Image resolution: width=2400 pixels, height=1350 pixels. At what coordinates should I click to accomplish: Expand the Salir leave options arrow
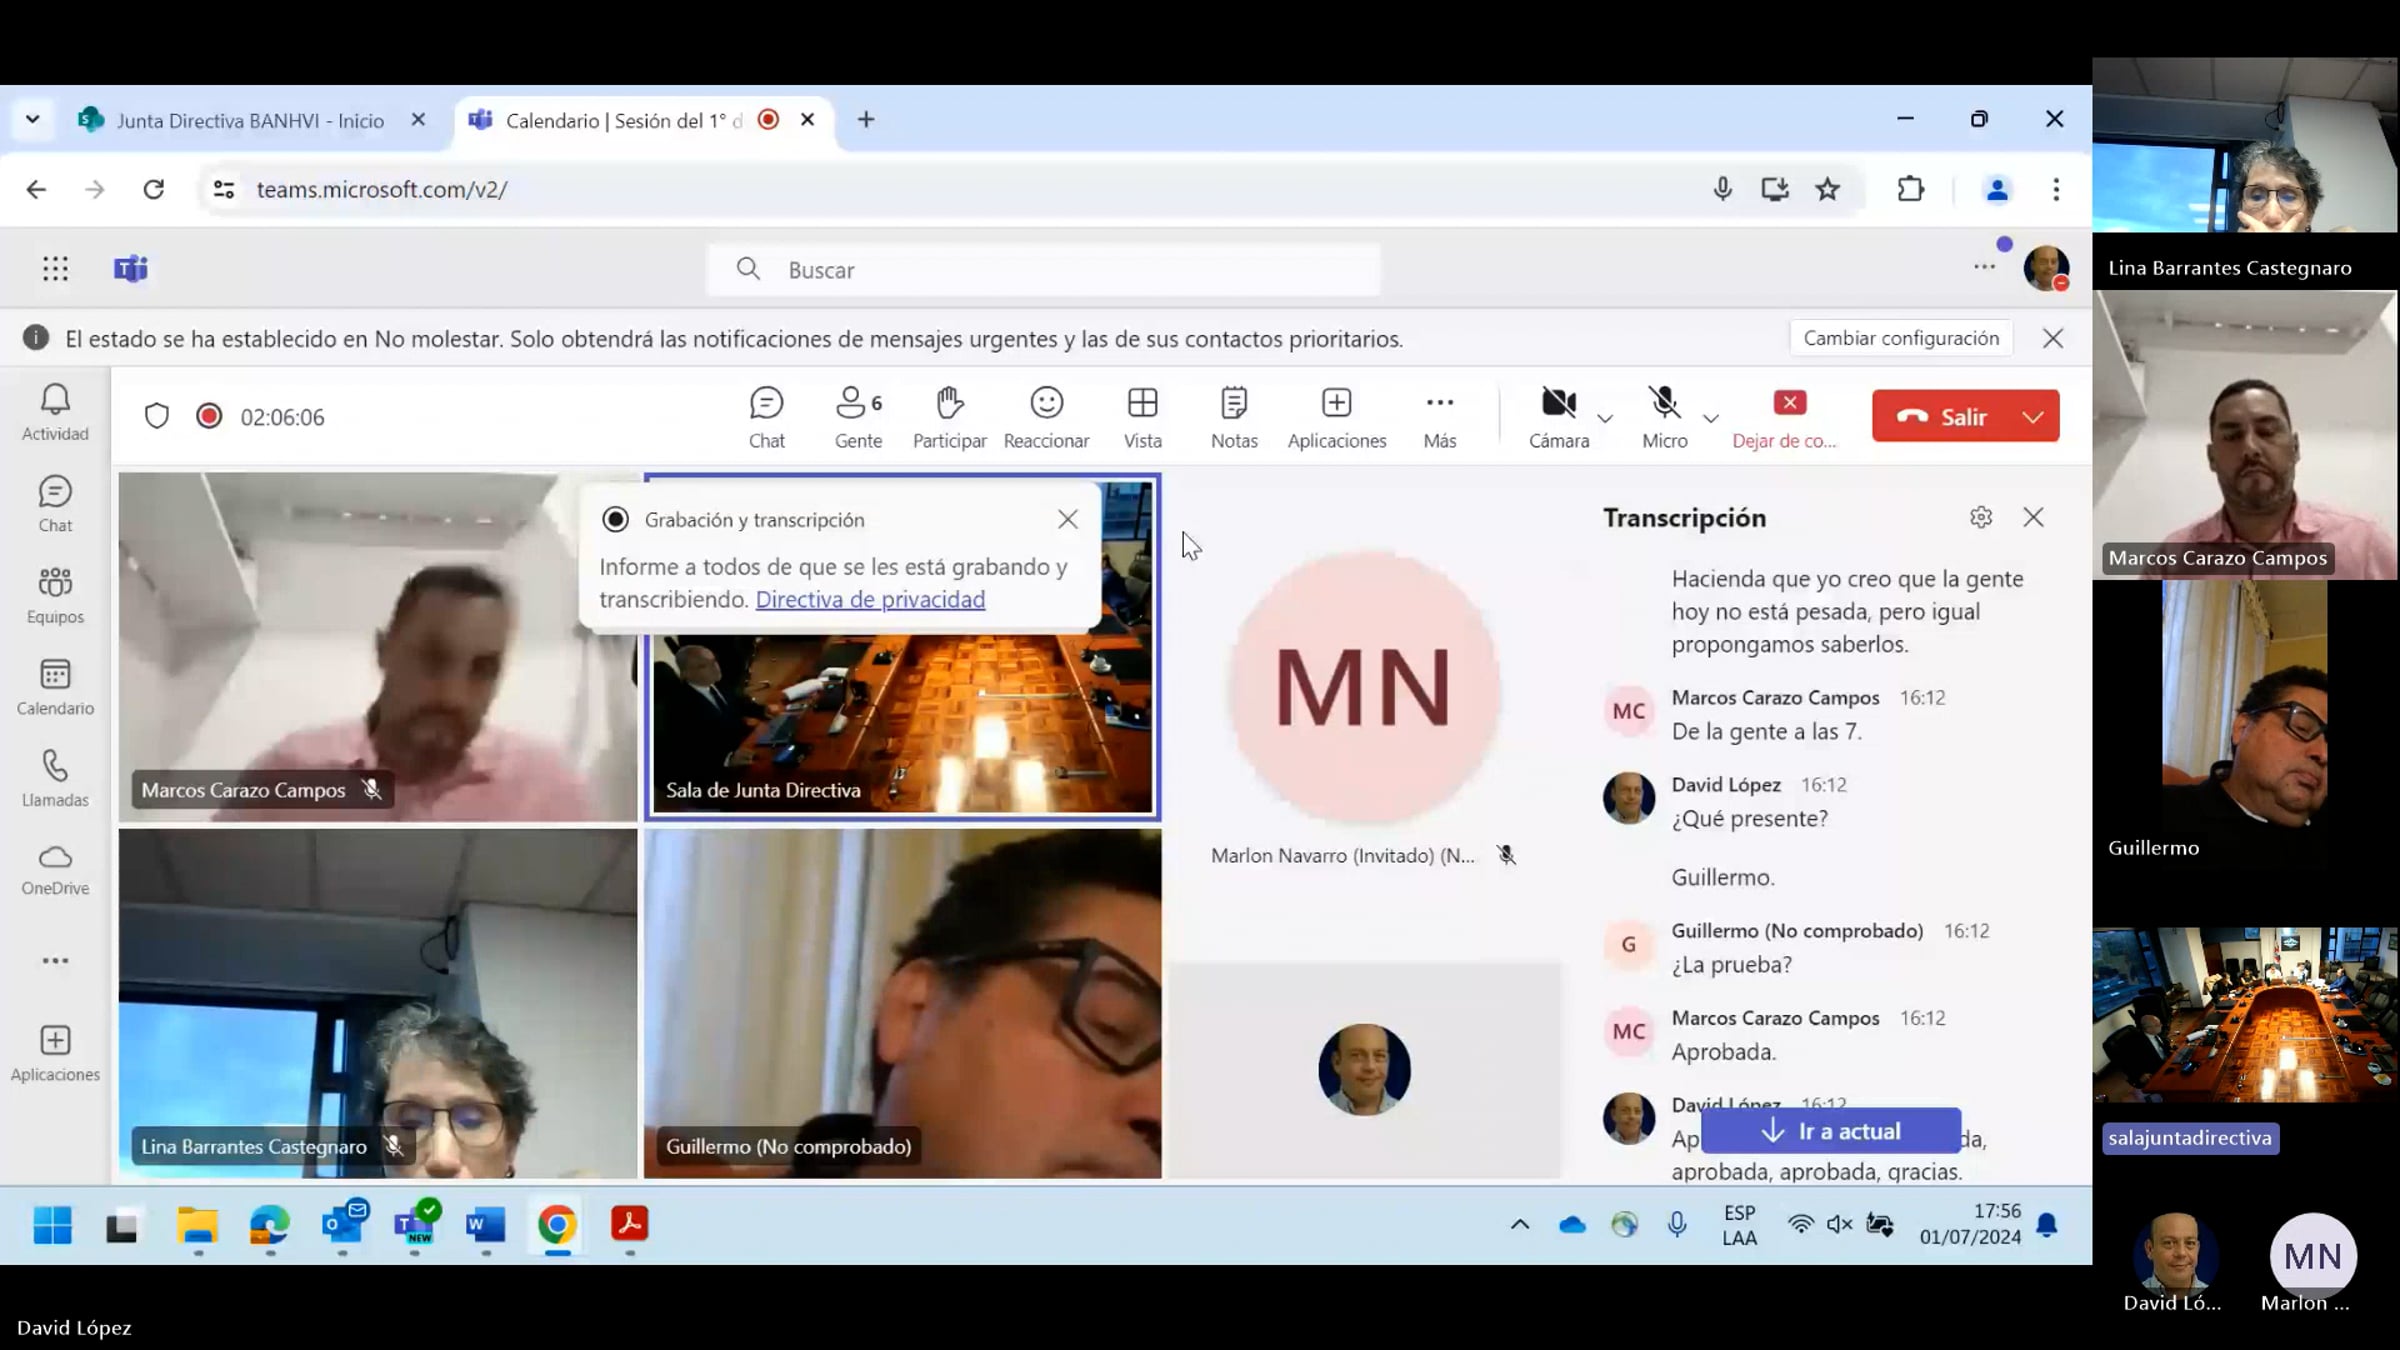[2034, 416]
